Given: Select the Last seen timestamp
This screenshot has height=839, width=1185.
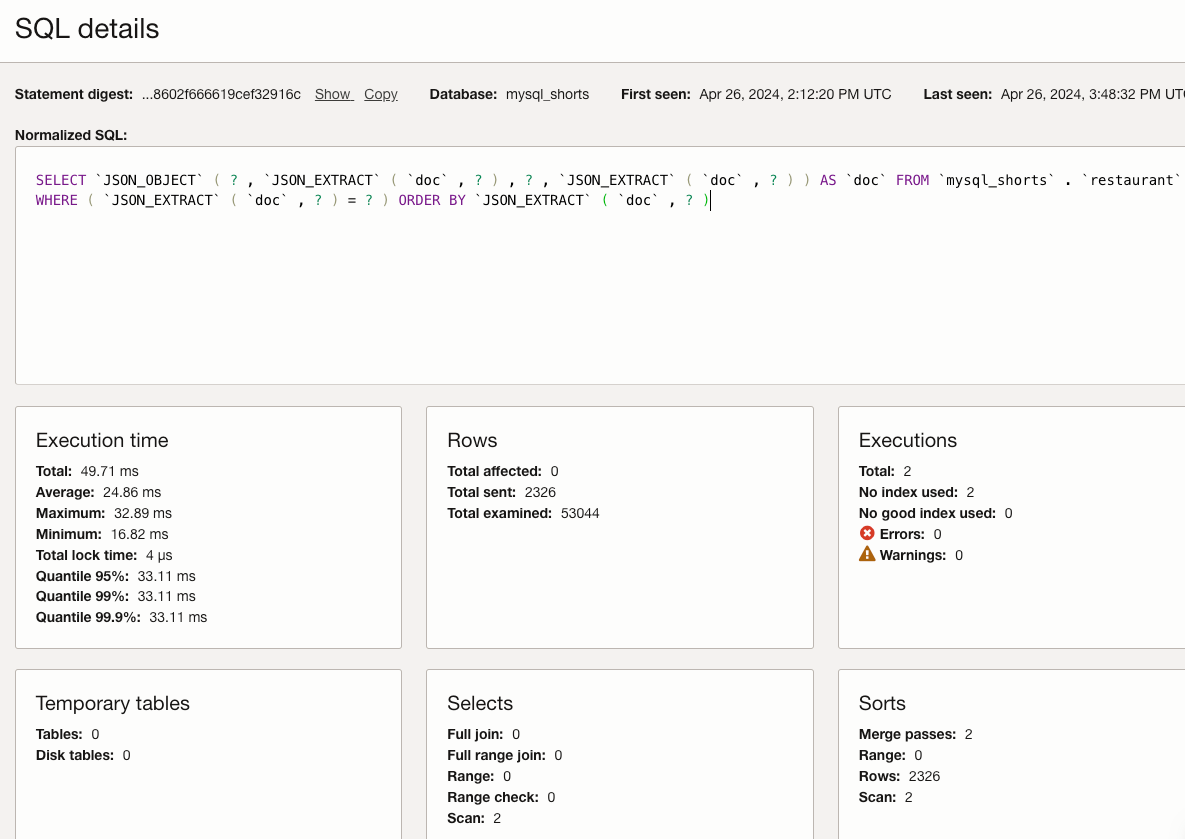Looking at the screenshot, I should pos(1092,94).
